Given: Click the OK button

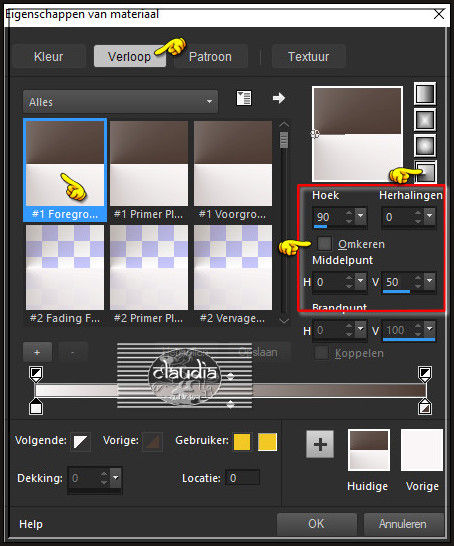Looking at the screenshot, I should [316, 524].
